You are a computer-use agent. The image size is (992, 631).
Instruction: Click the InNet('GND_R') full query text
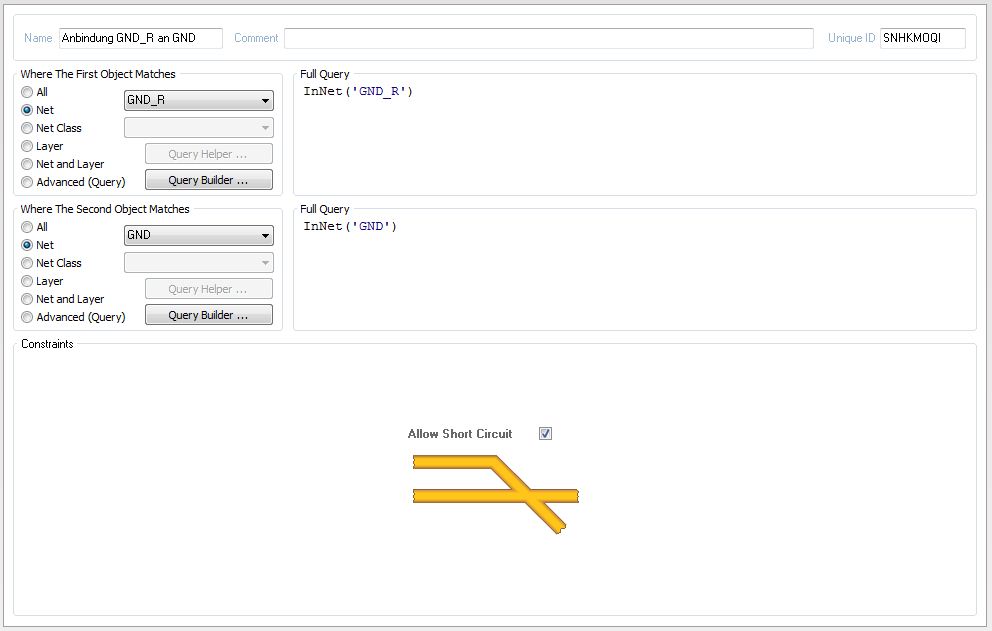pos(358,91)
